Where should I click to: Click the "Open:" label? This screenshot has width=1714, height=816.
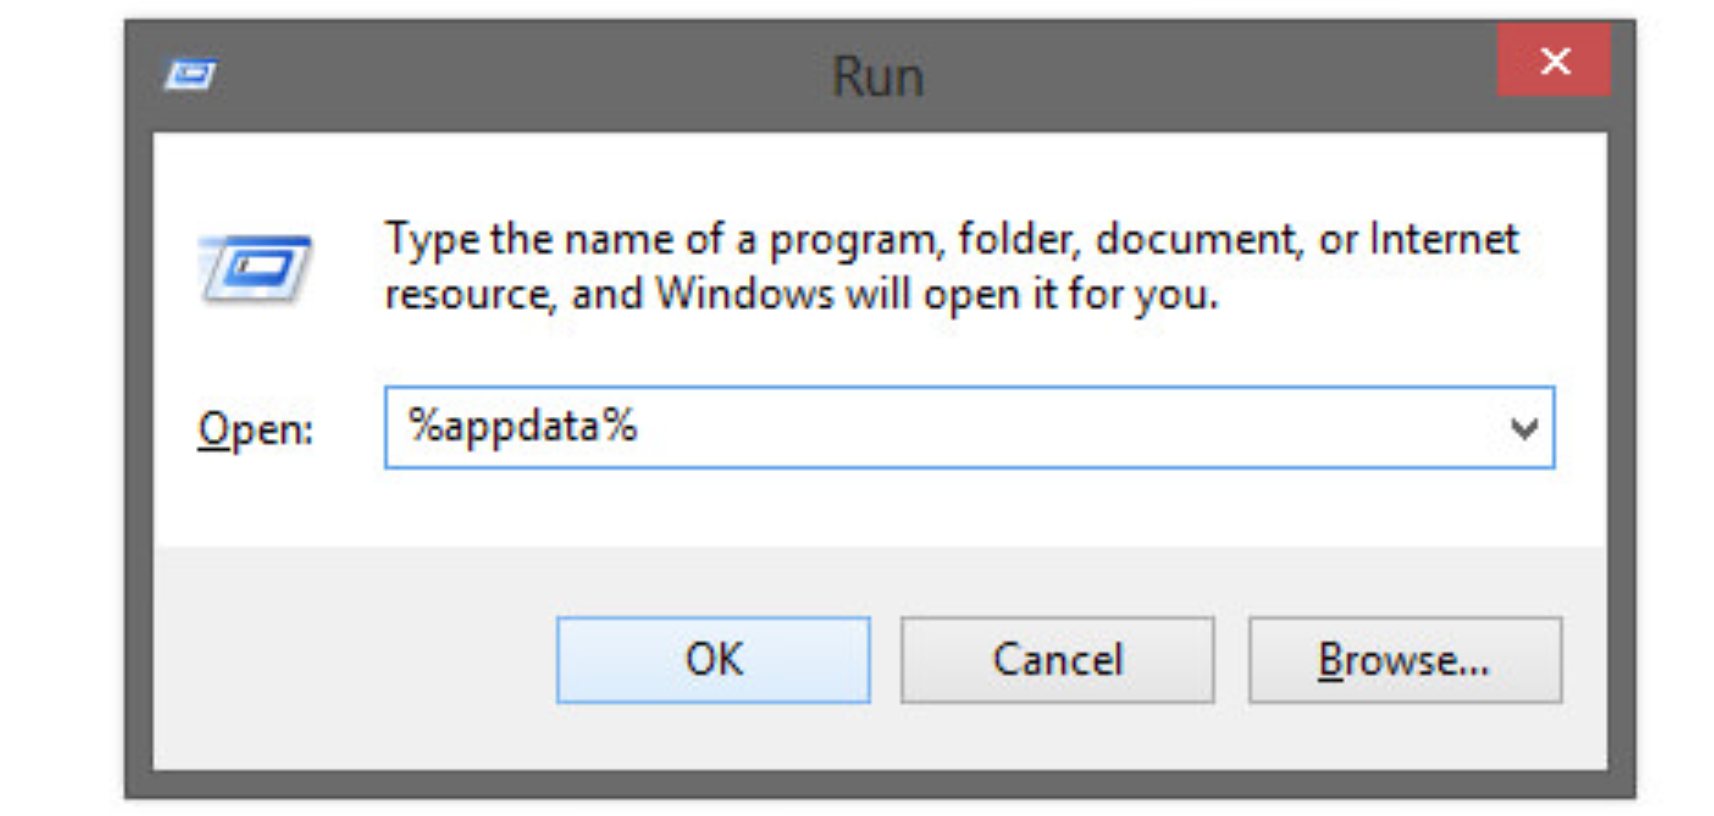tap(256, 430)
